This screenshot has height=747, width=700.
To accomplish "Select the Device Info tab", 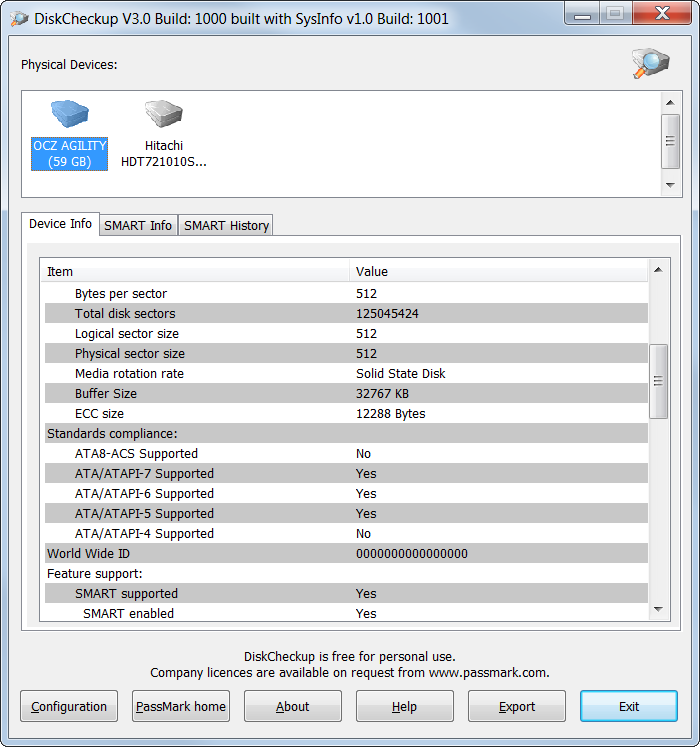I will pos(61,224).
